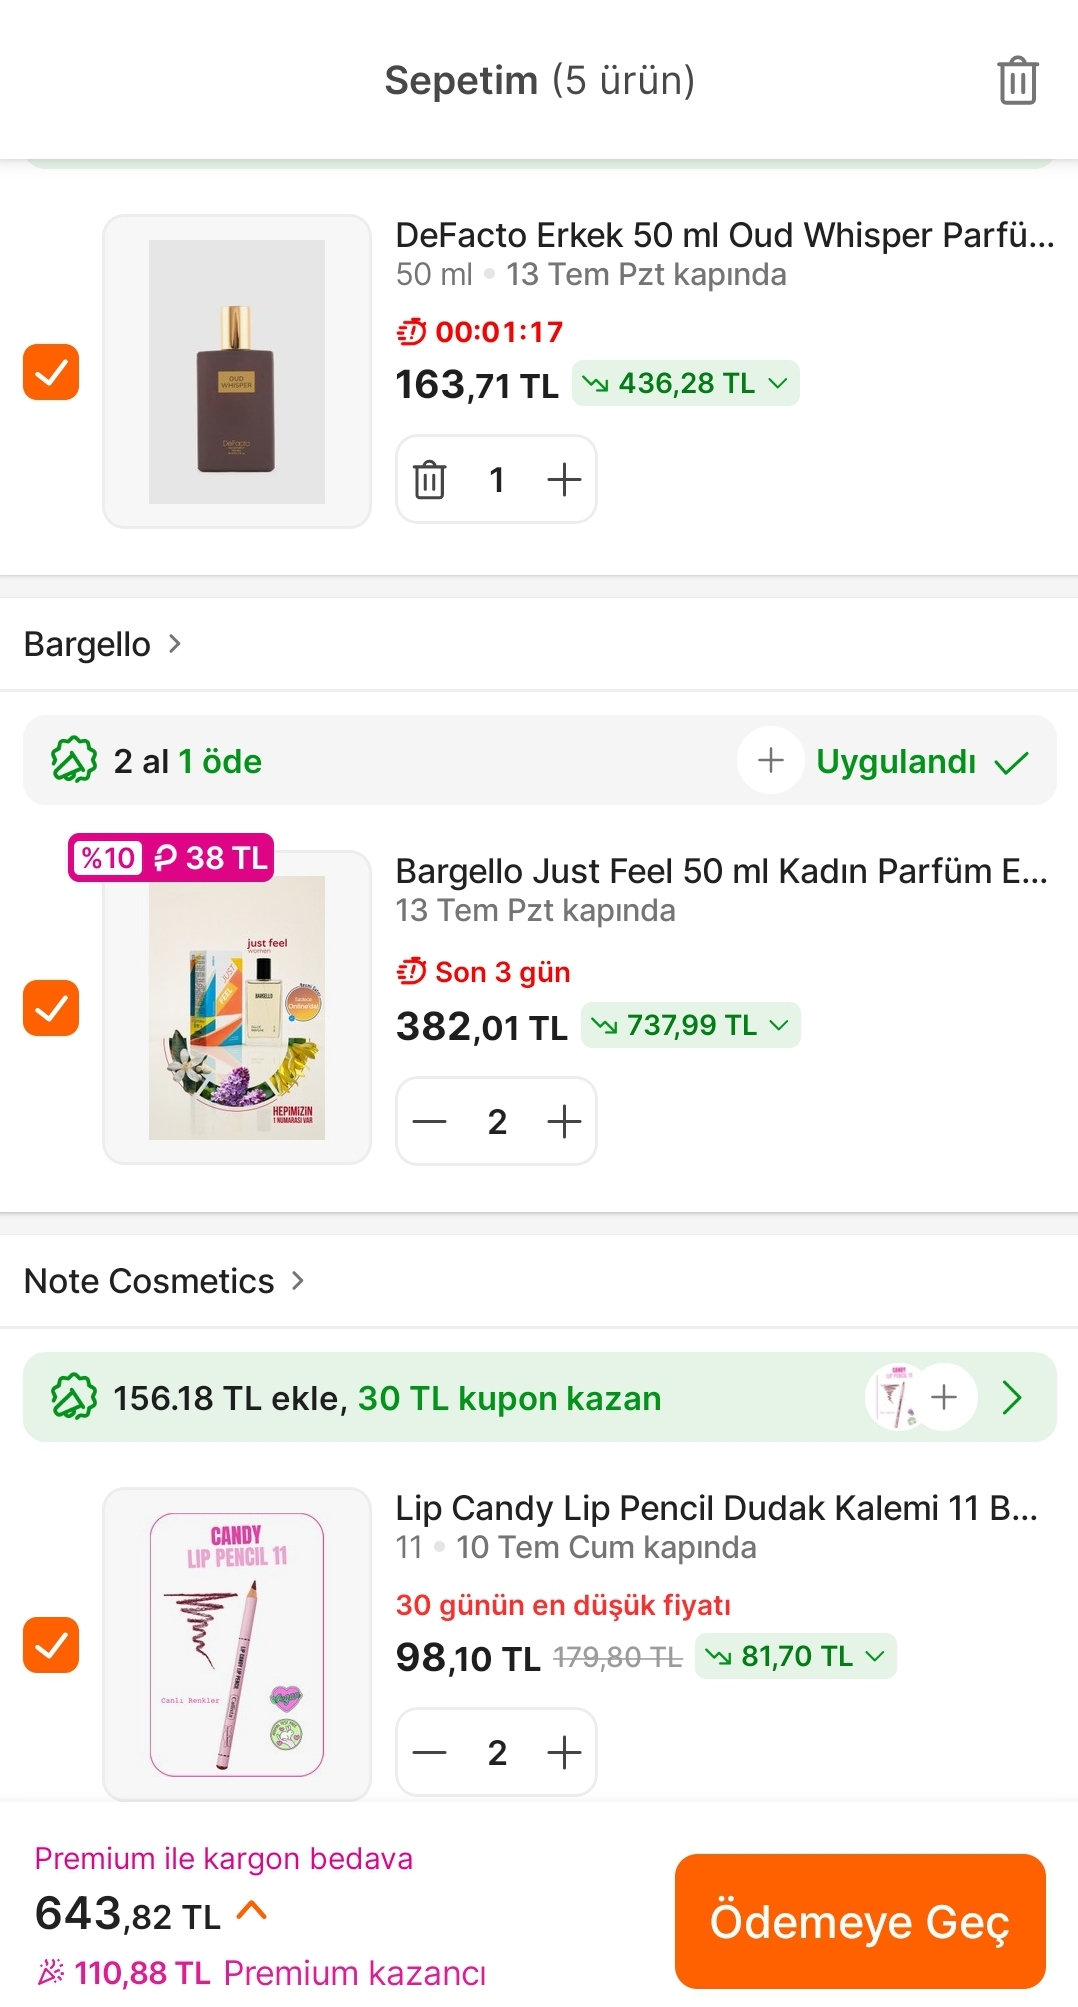This screenshot has height=2007, width=1078.
Task: Increase DeFacto perfume quantity with plus
Action: (x=564, y=480)
